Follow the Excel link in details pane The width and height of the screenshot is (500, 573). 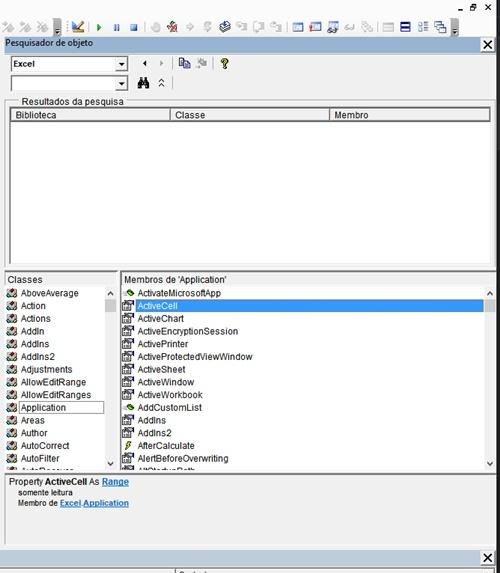(x=71, y=503)
